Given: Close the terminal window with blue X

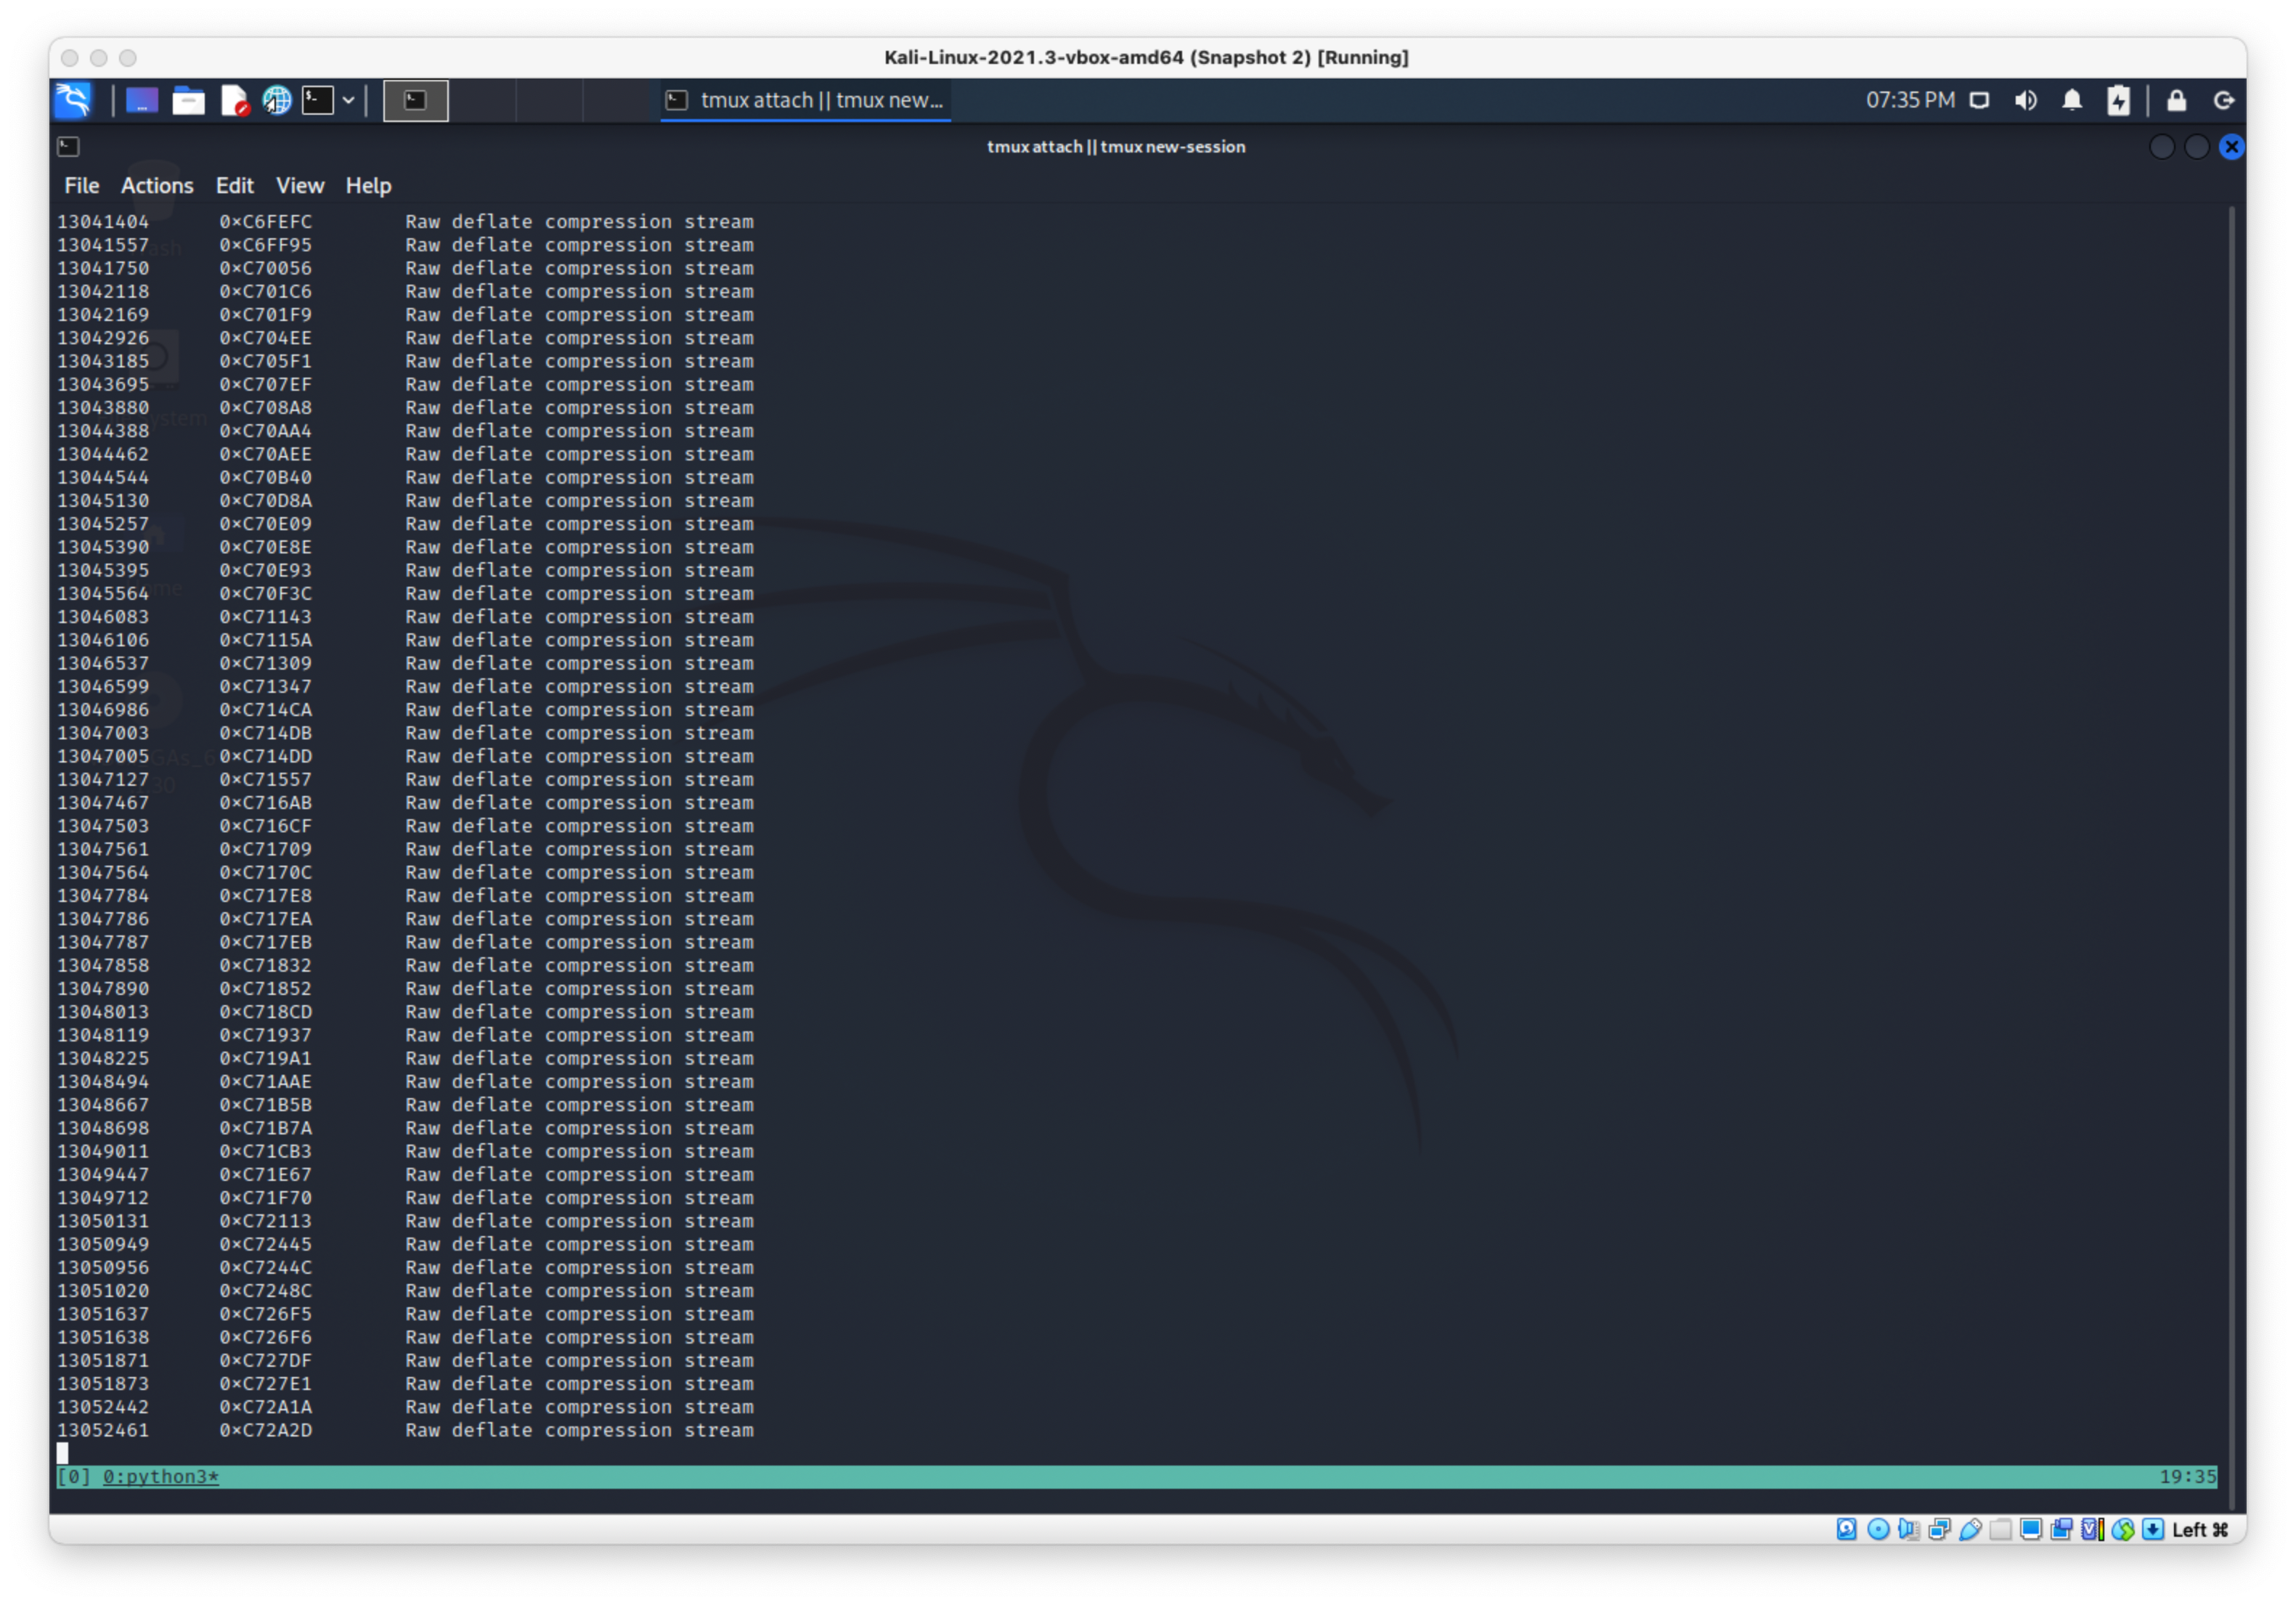Looking at the screenshot, I should [2231, 147].
